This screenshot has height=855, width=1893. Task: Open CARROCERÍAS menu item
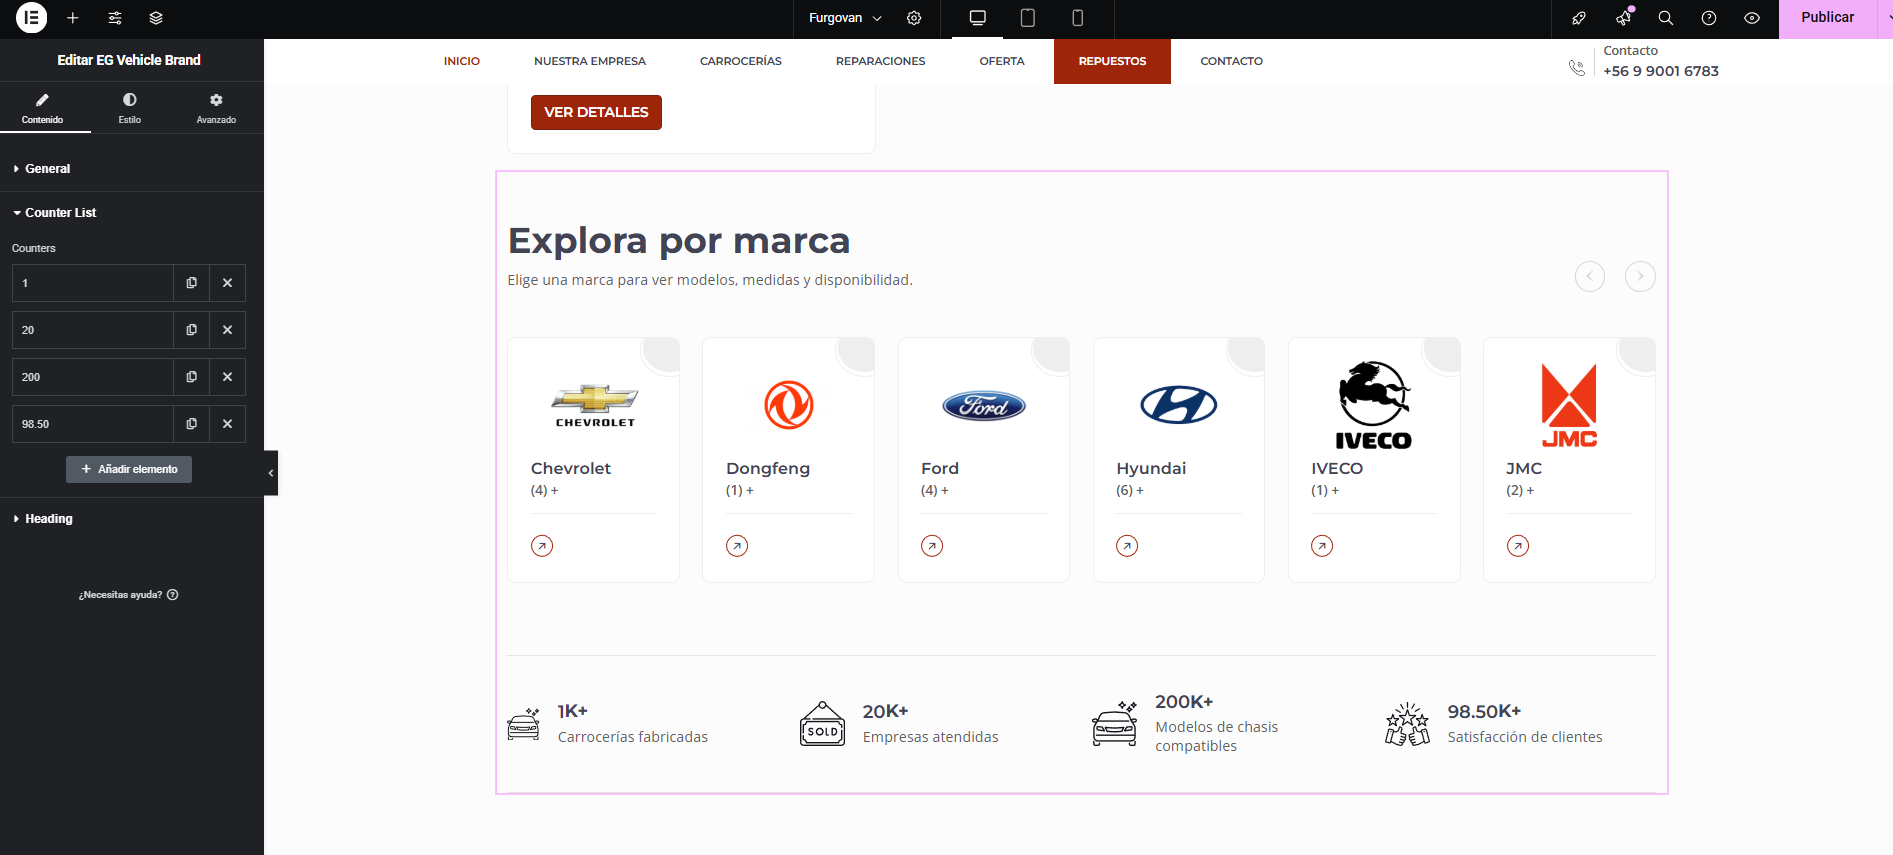tap(741, 61)
